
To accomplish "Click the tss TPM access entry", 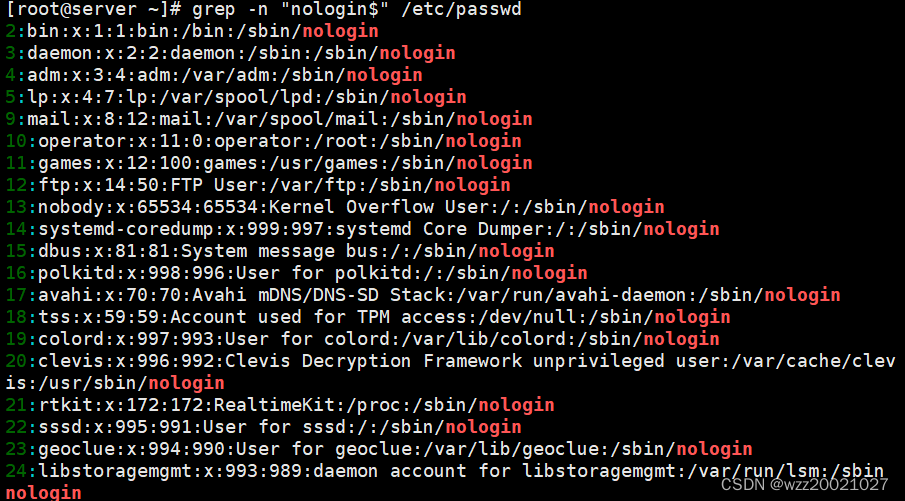I will [384, 317].
